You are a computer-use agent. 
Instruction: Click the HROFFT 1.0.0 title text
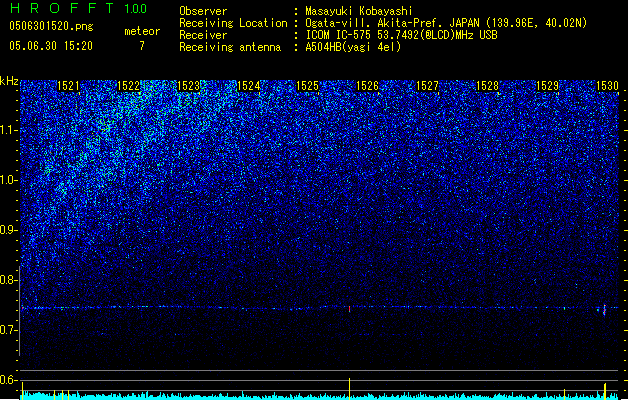coord(79,8)
